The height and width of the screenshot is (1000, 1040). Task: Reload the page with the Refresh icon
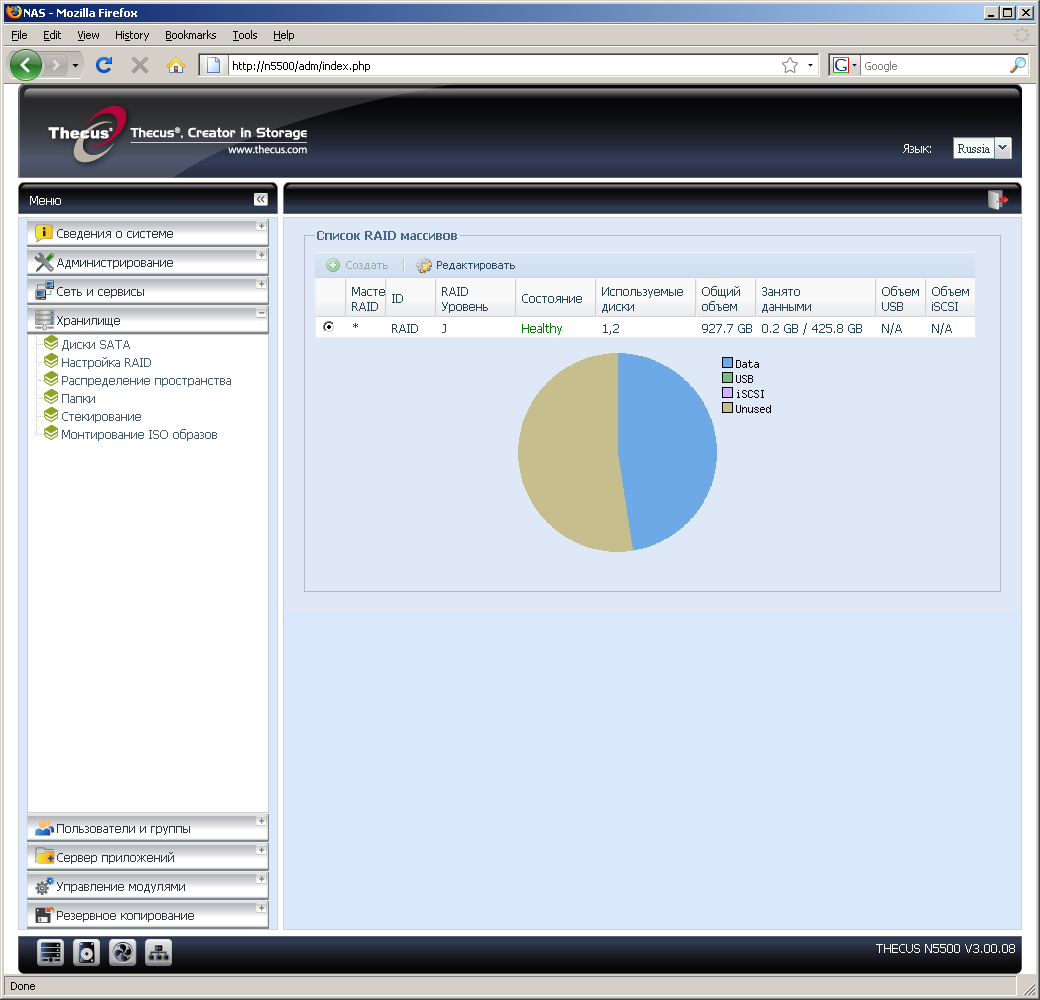pos(103,65)
